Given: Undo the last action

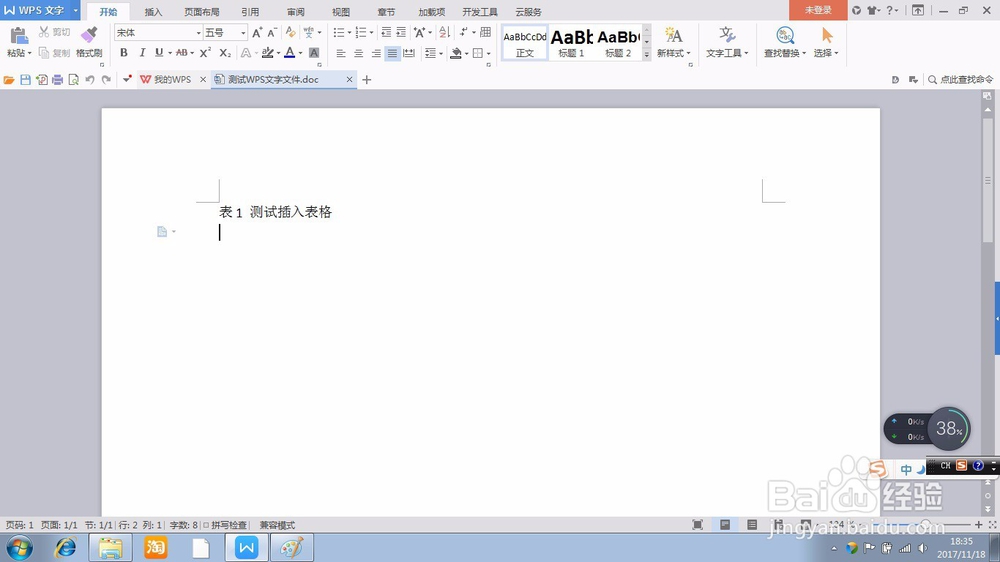Looking at the screenshot, I should click(90, 80).
